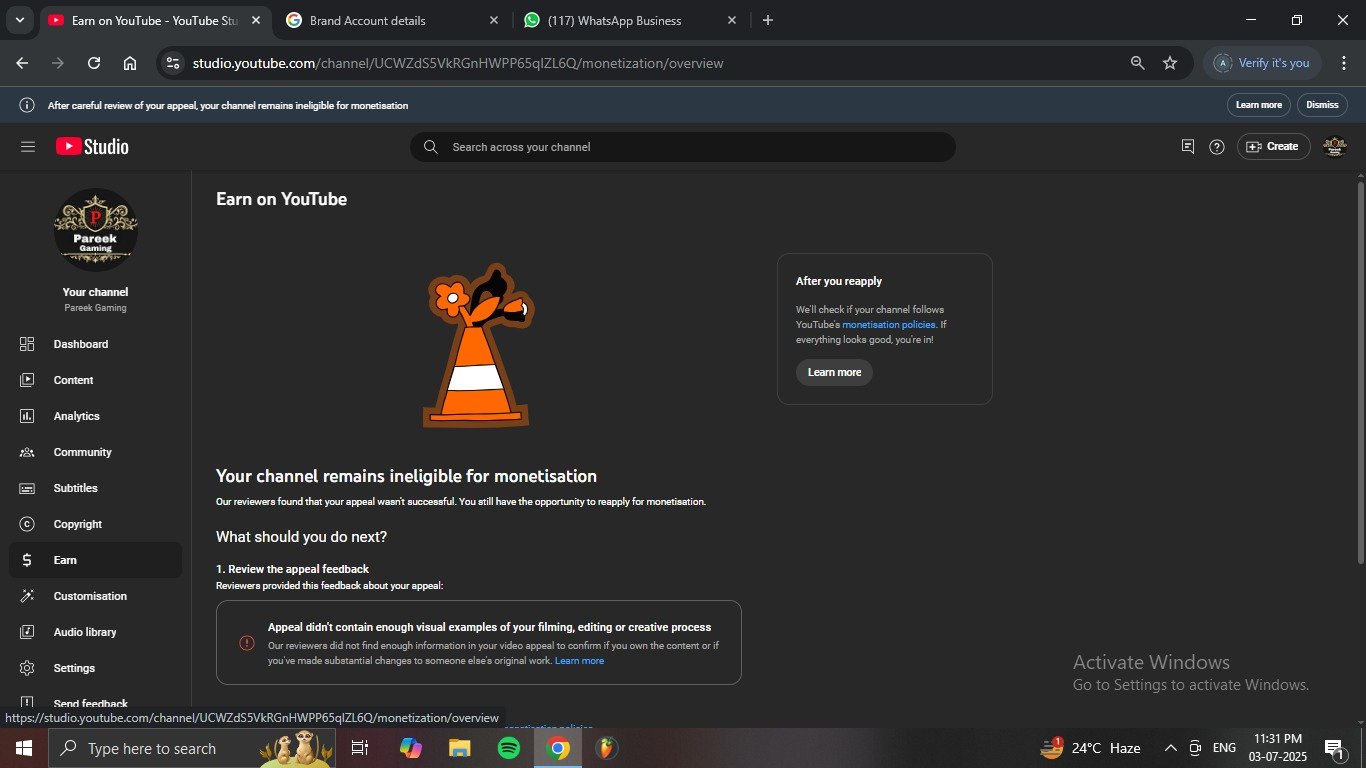Click the address bar URL
The width and height of the screenshot is (1366, 768).
tap(458, 63)
